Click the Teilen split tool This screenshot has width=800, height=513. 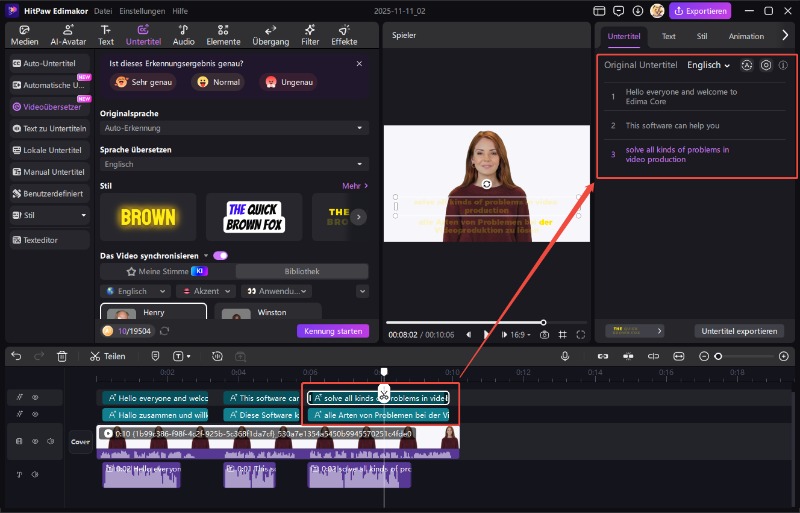pos(107,356)
